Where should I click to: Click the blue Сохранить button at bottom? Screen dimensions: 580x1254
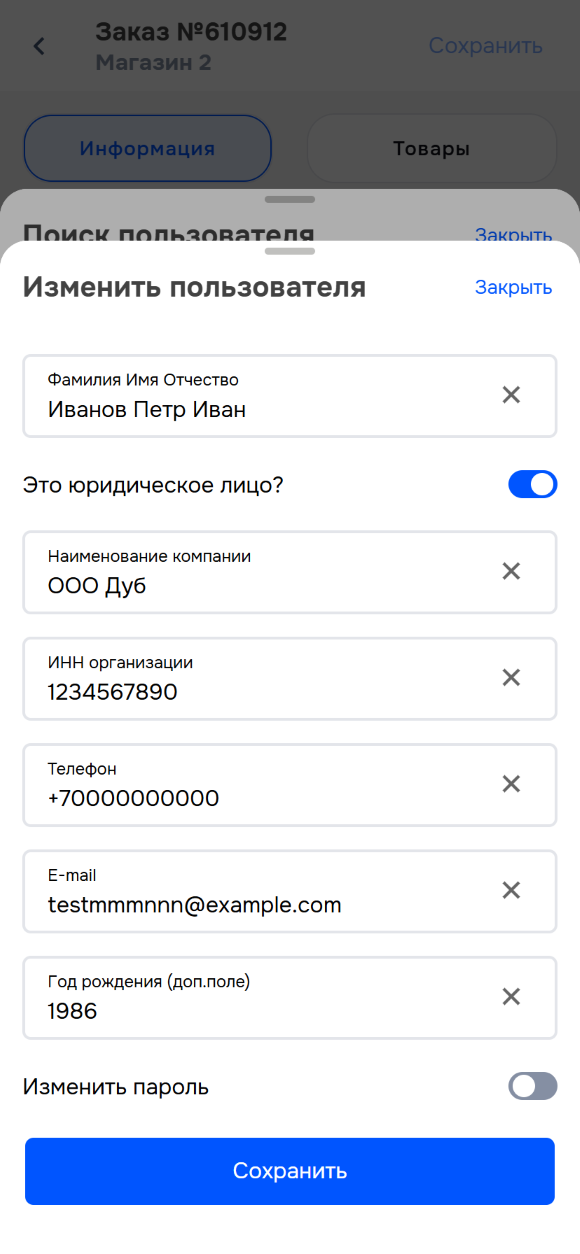290,1171
